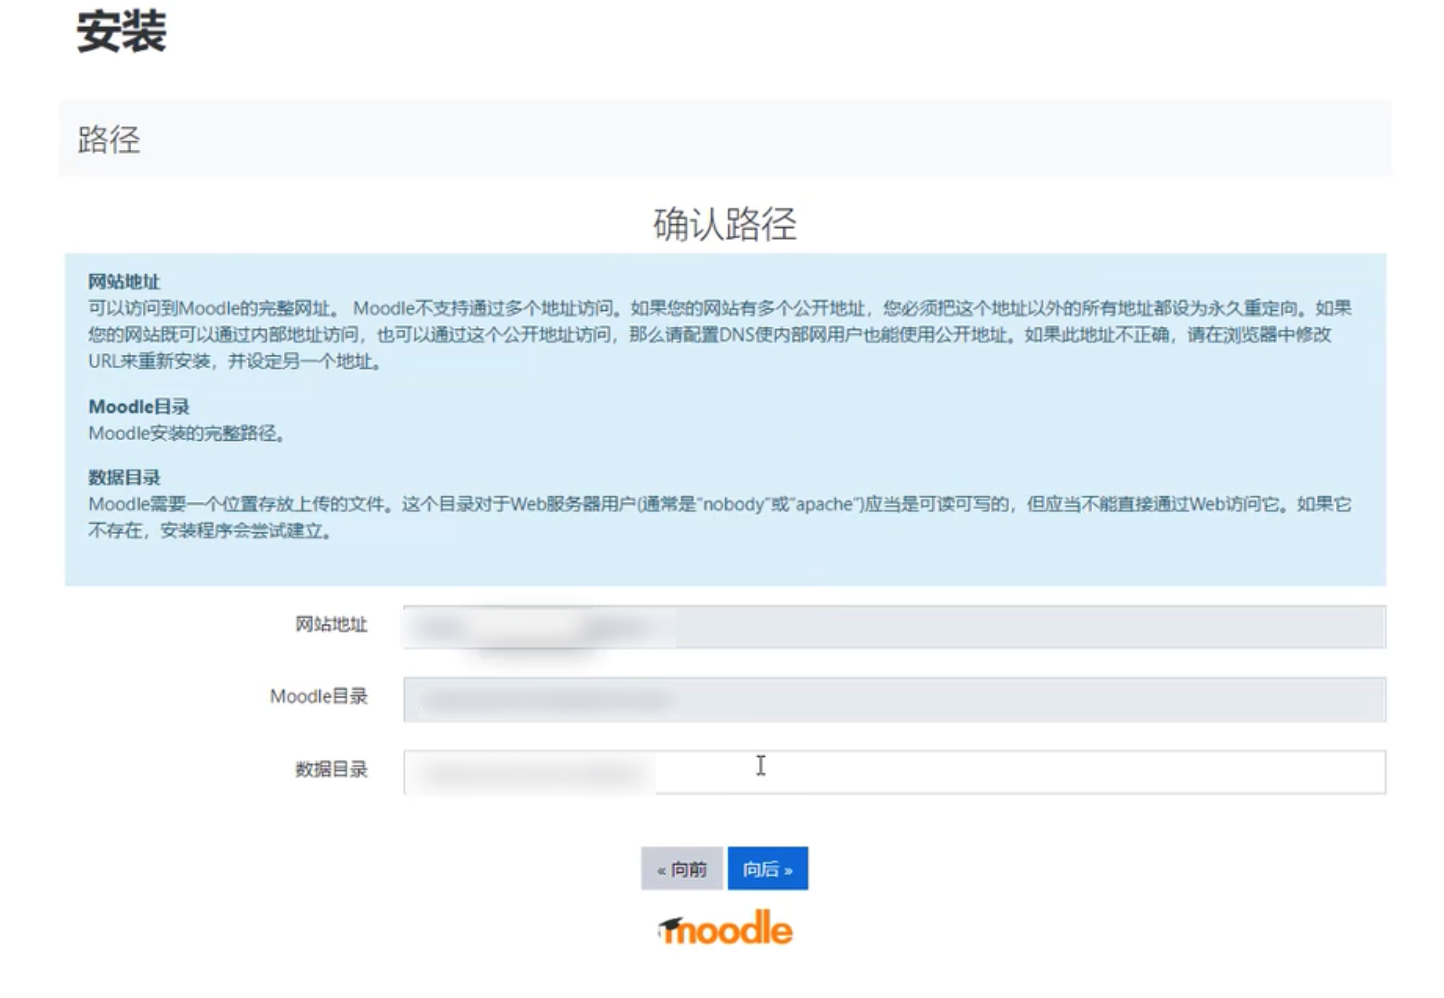Click the 数据目录 bold help heading
This screenshot has width=1444, height=998.
[x=124, y=478]
